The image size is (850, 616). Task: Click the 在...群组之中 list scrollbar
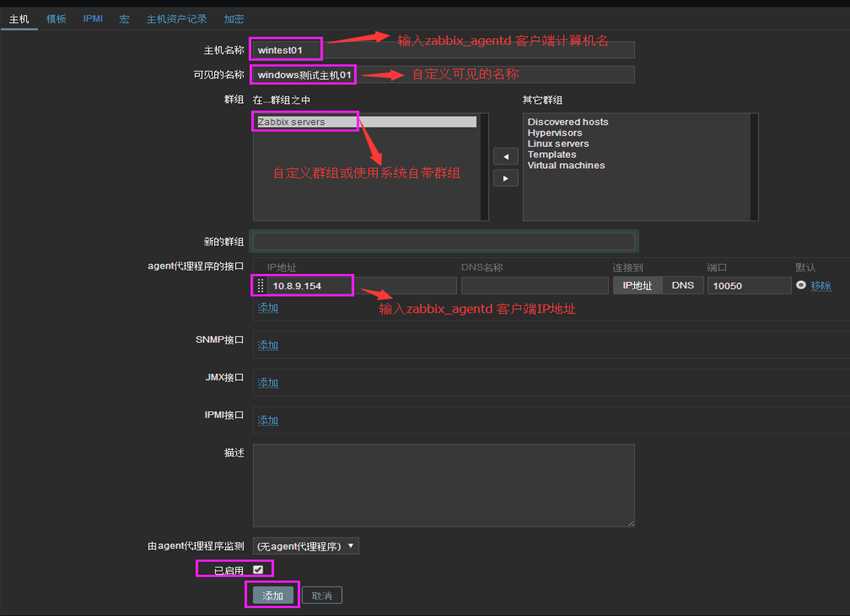point(484,166)
